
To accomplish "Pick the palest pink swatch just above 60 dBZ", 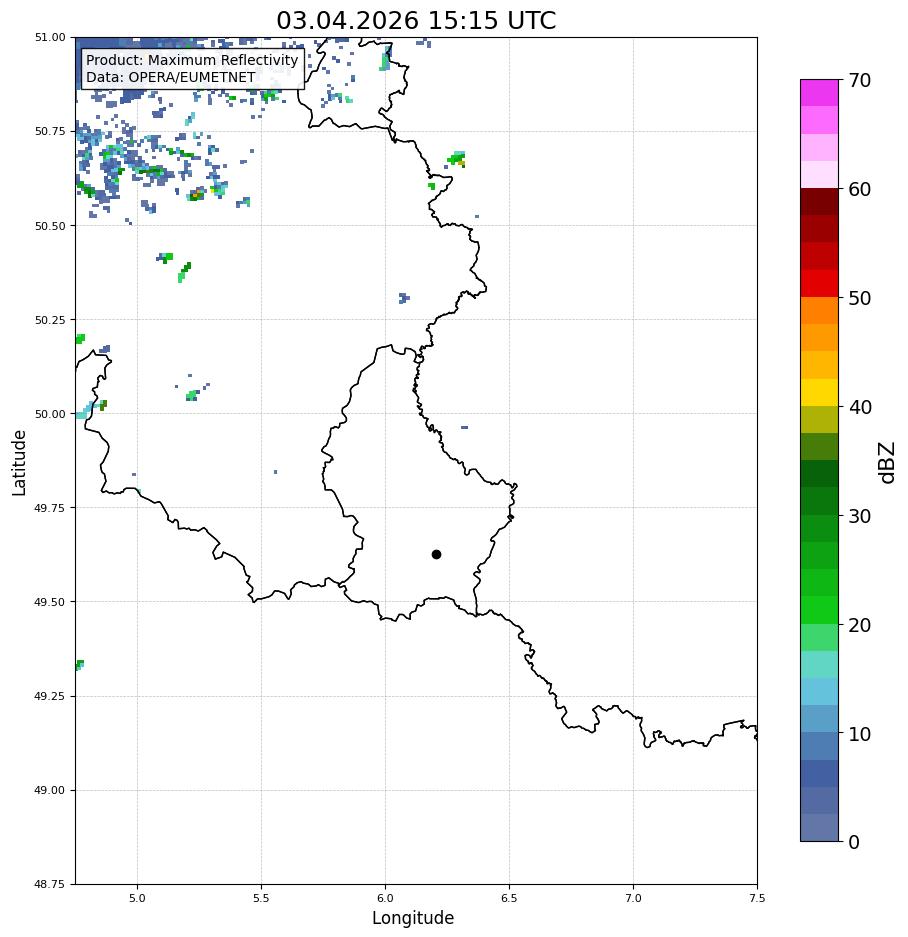I will [x=820, y=174].
